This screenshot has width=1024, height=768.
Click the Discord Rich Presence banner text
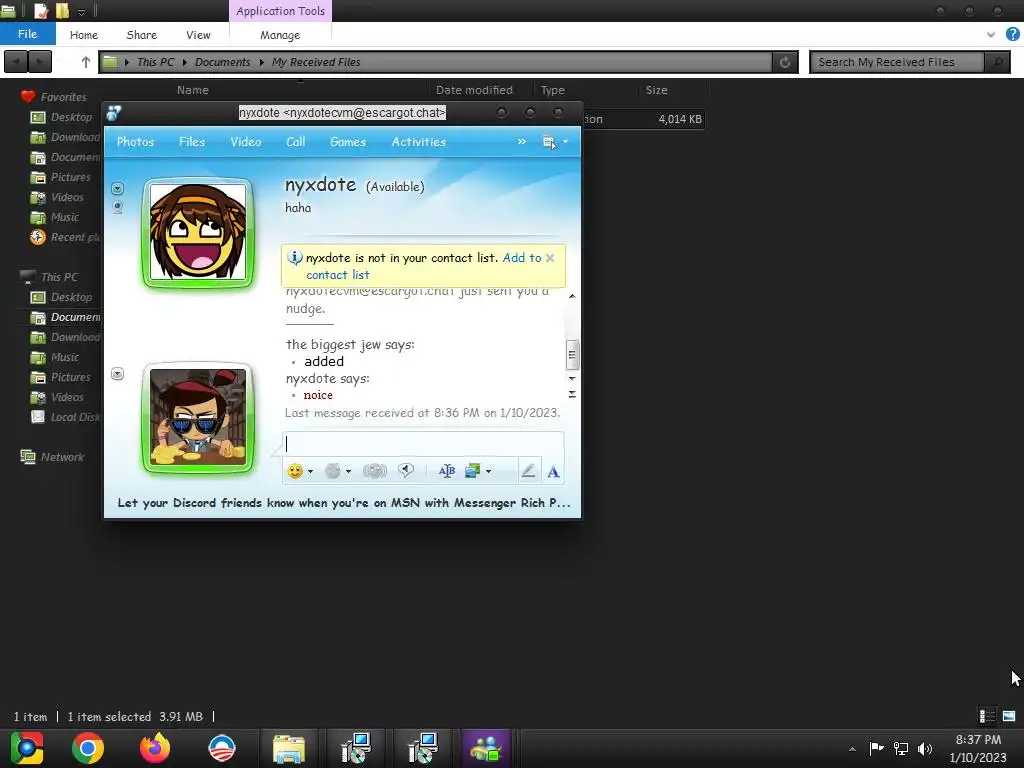(344, 503)
